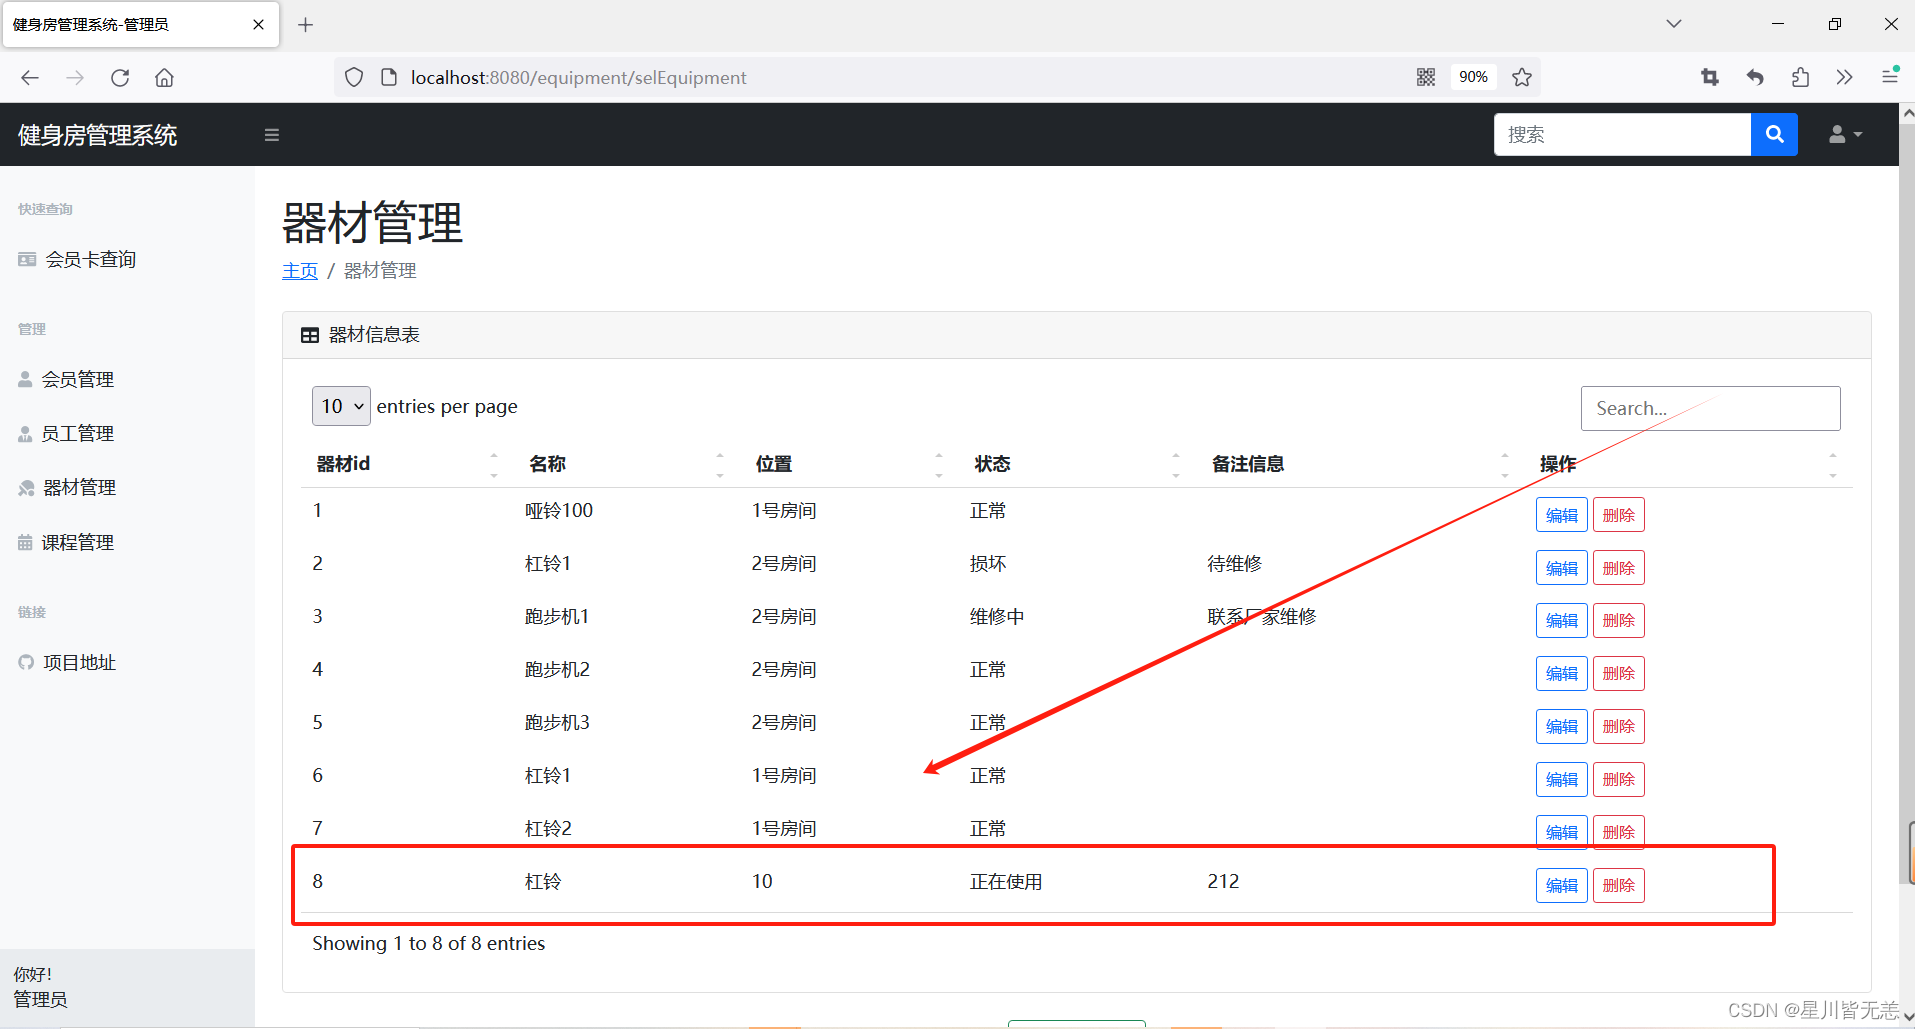
Task: Sort table by 状态 column
Action: [x=1077, y=464]
